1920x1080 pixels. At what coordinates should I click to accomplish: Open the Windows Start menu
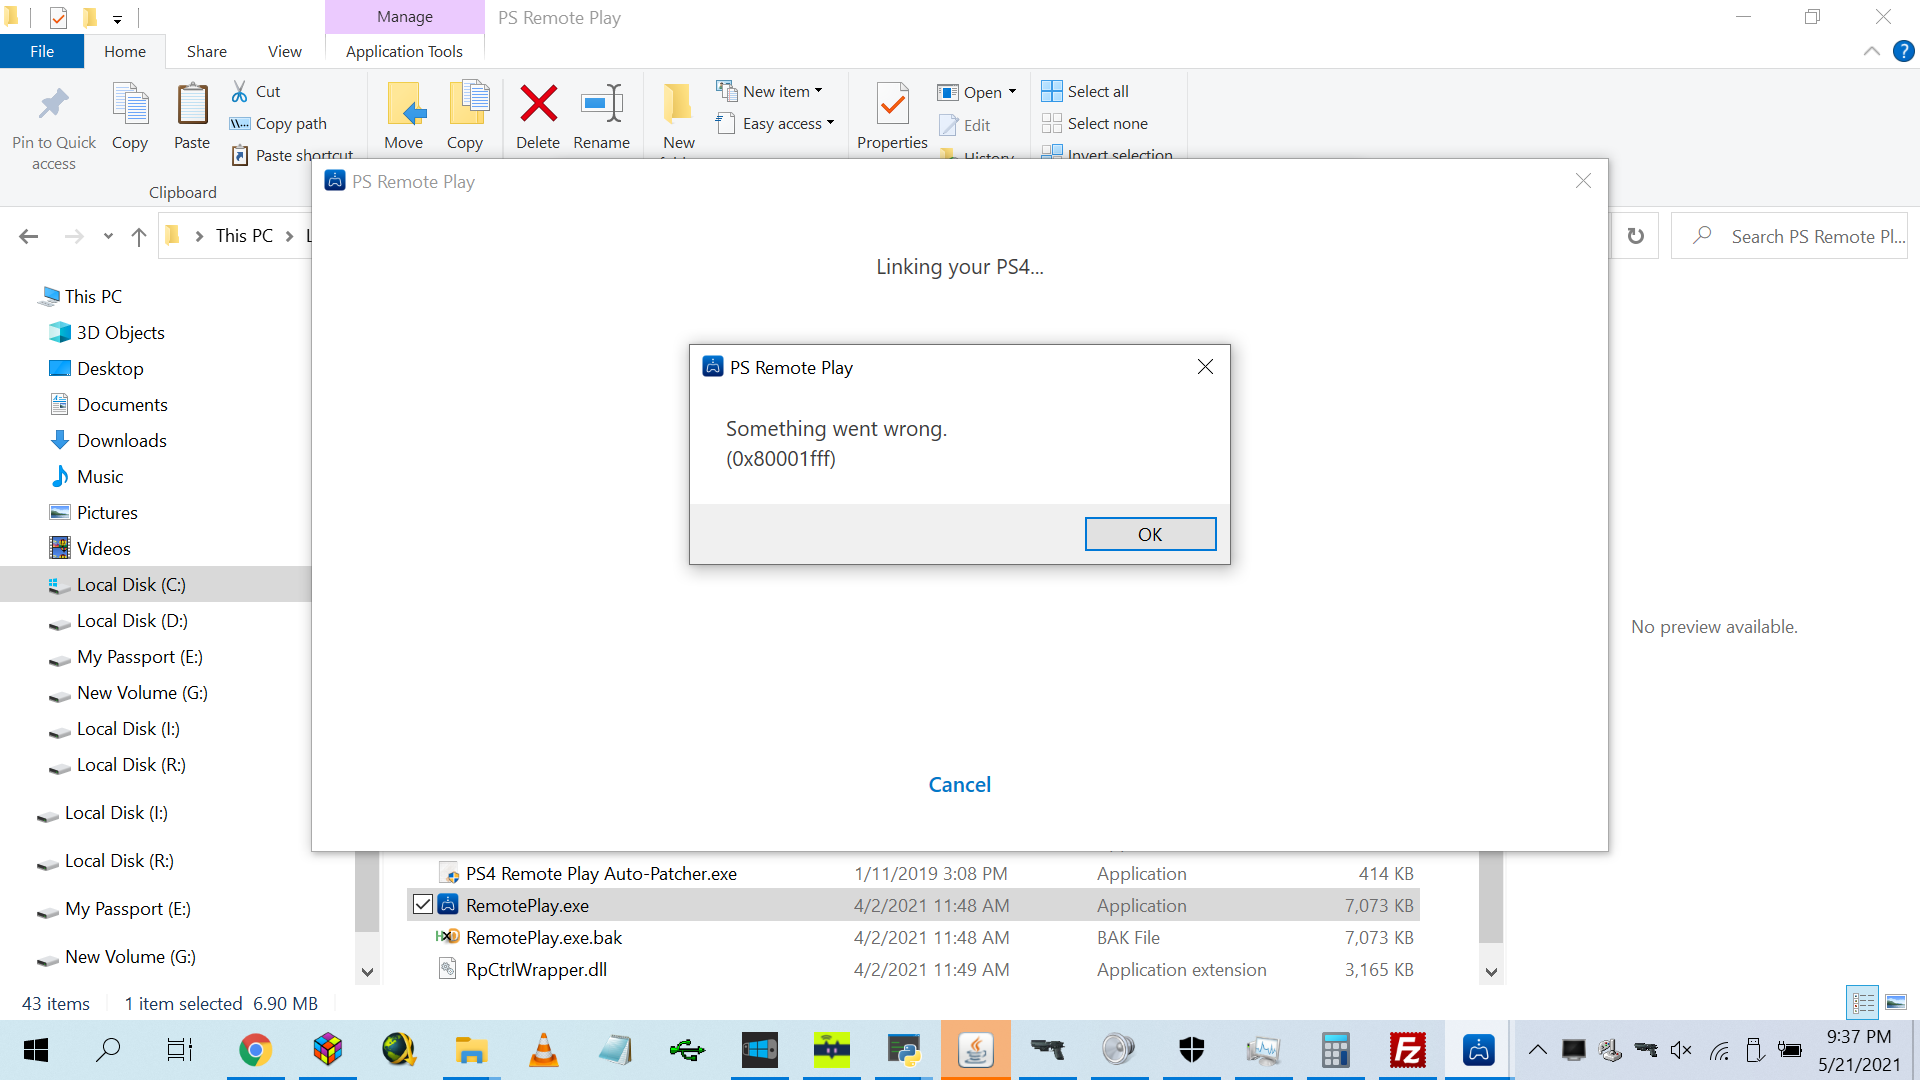tap(36, 1050)
